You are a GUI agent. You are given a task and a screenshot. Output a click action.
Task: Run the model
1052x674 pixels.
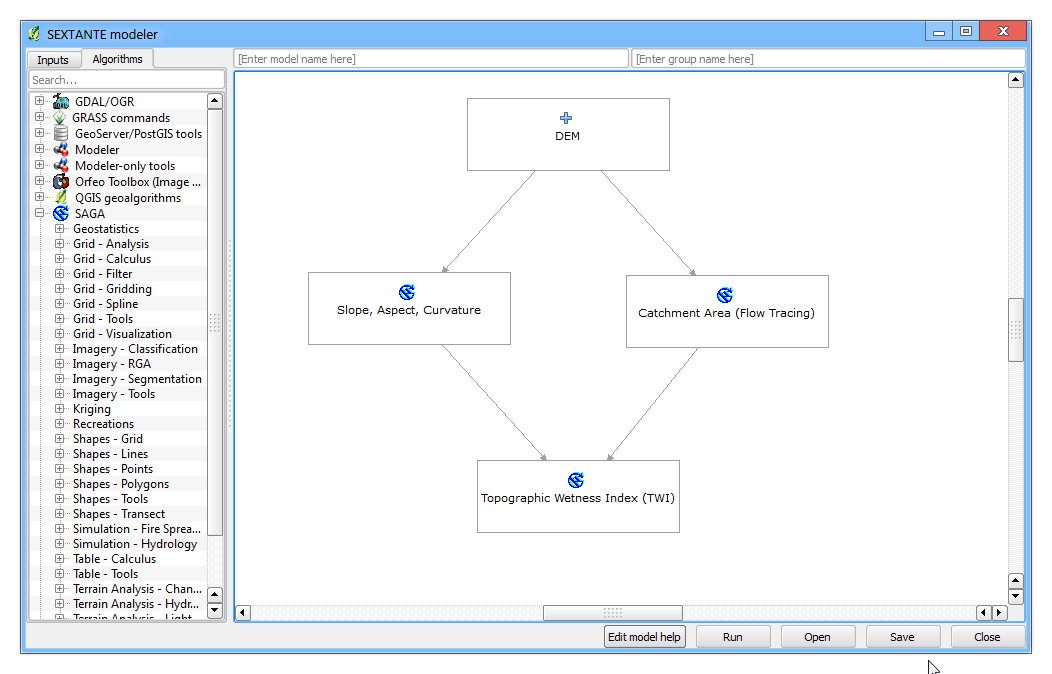click(733, 637)
